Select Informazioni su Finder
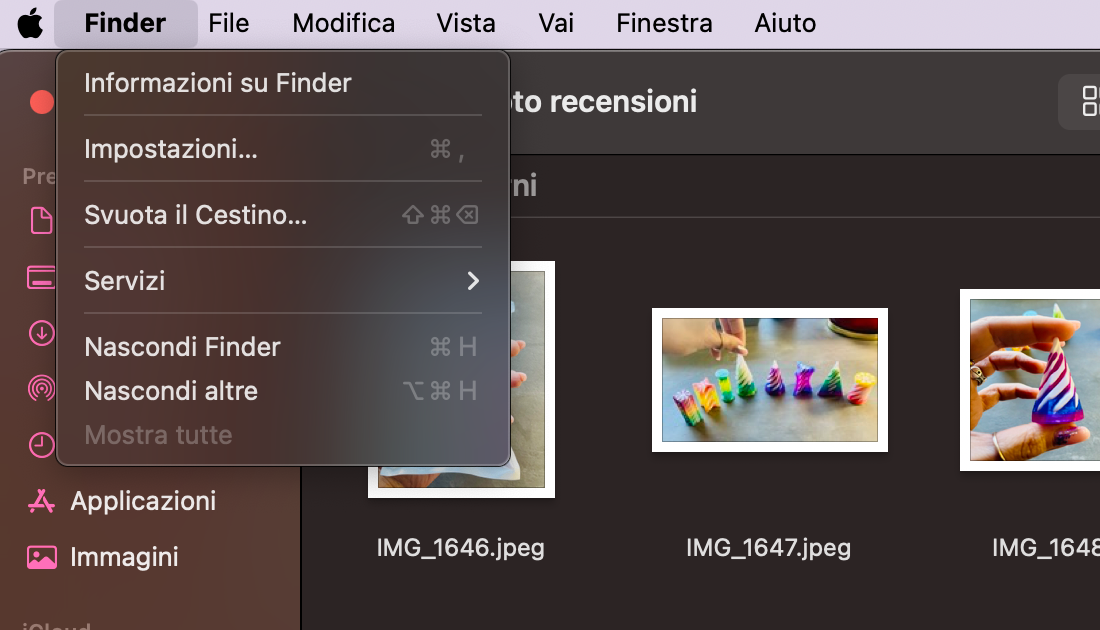This screenshot has height=630, width=1100. [x=216, y=83]
